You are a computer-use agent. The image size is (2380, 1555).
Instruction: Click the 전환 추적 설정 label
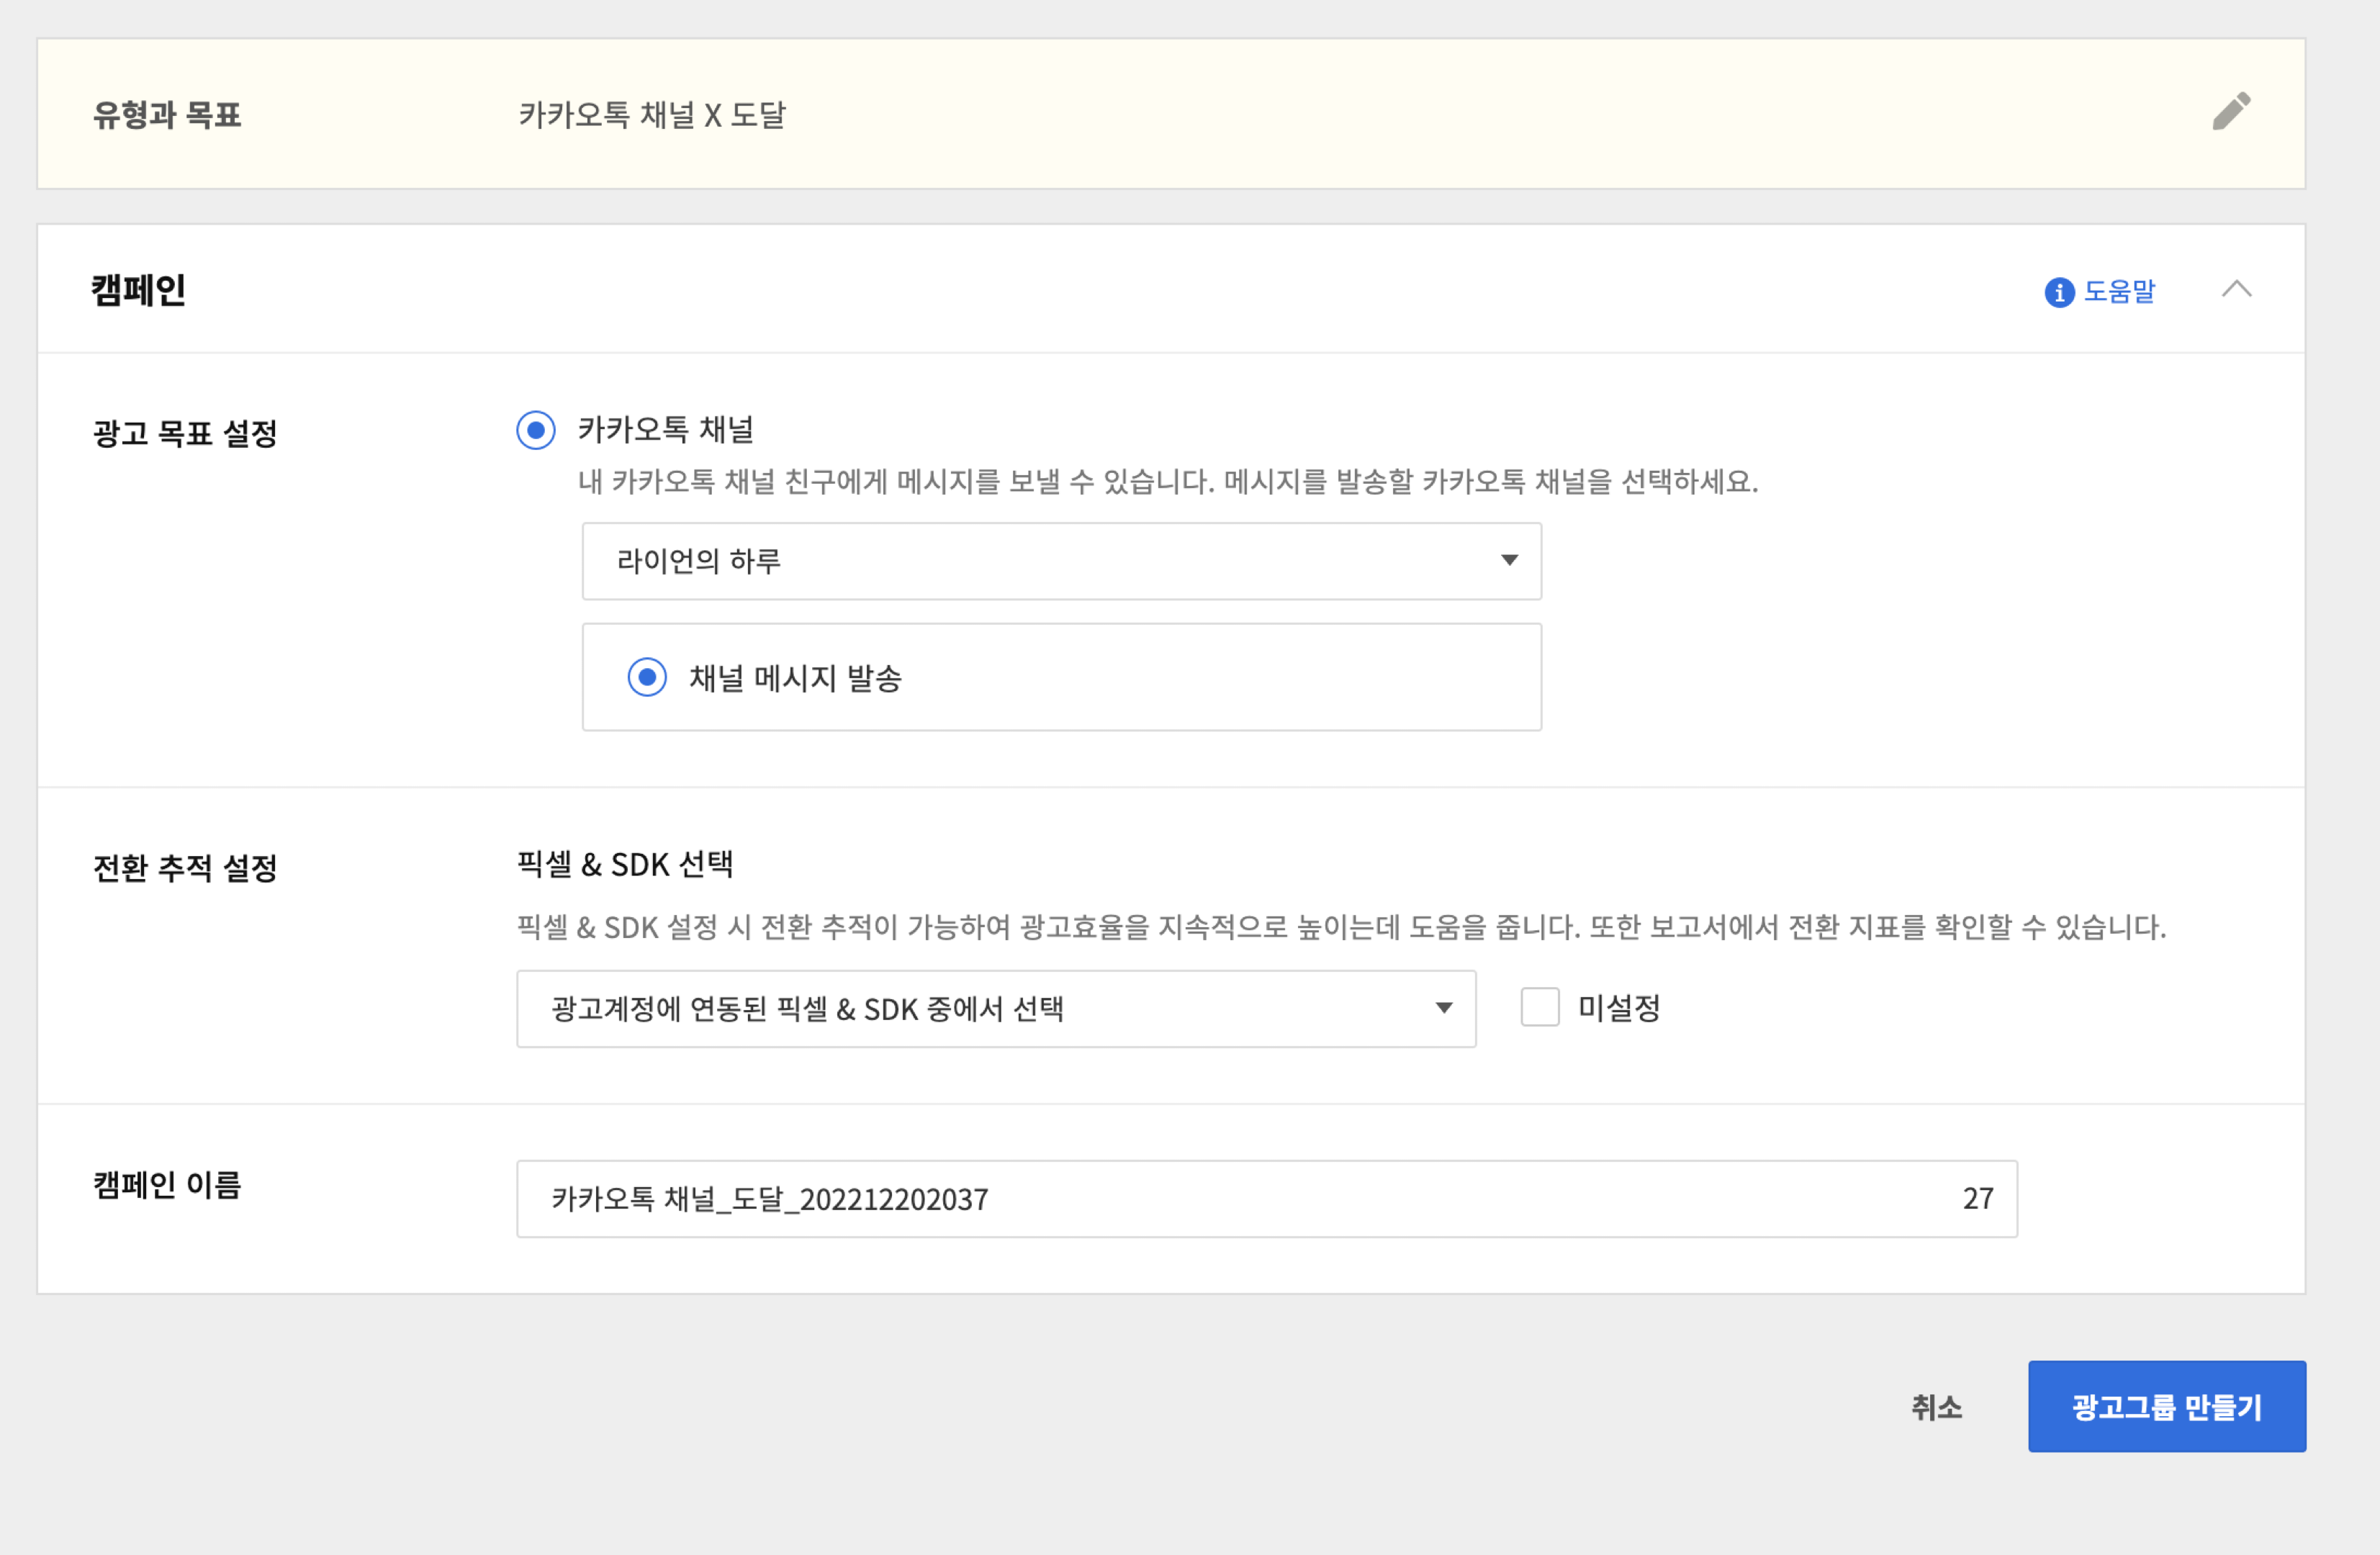185,868
